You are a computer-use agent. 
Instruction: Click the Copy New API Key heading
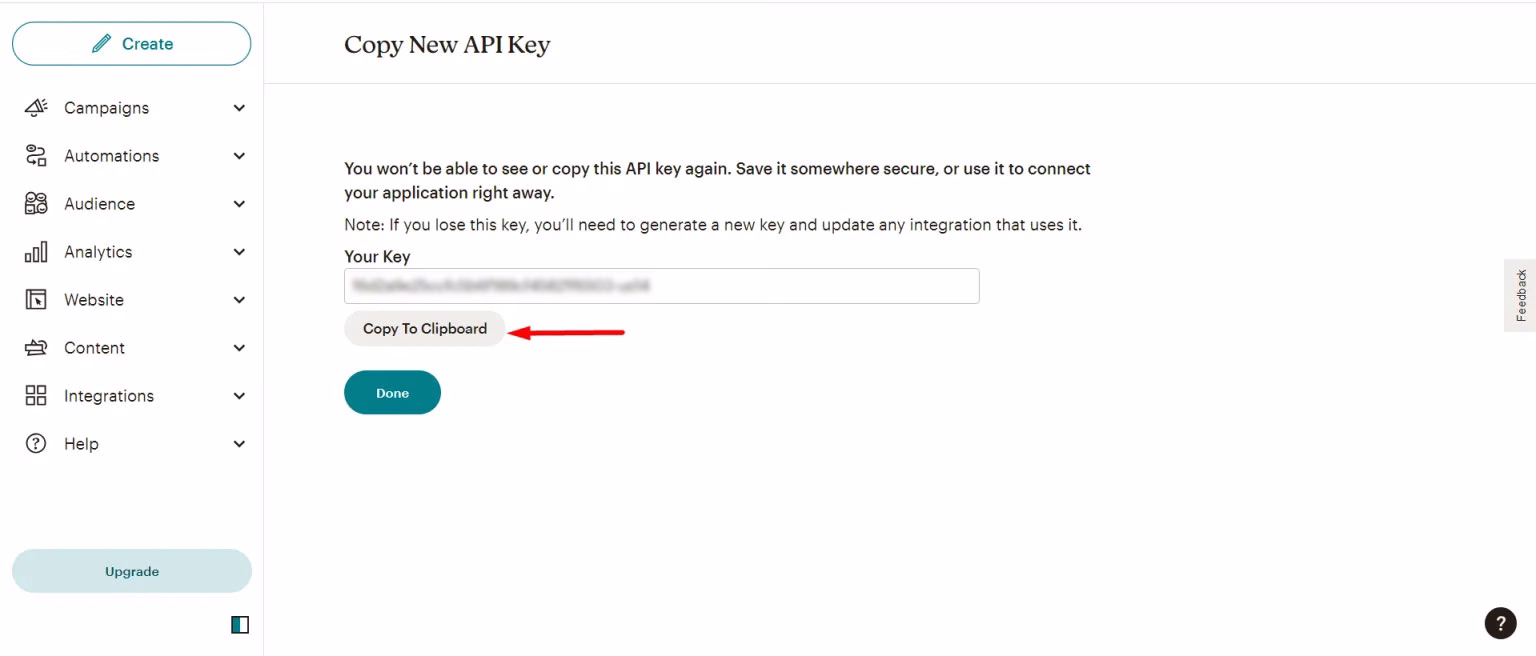(447, 45)
